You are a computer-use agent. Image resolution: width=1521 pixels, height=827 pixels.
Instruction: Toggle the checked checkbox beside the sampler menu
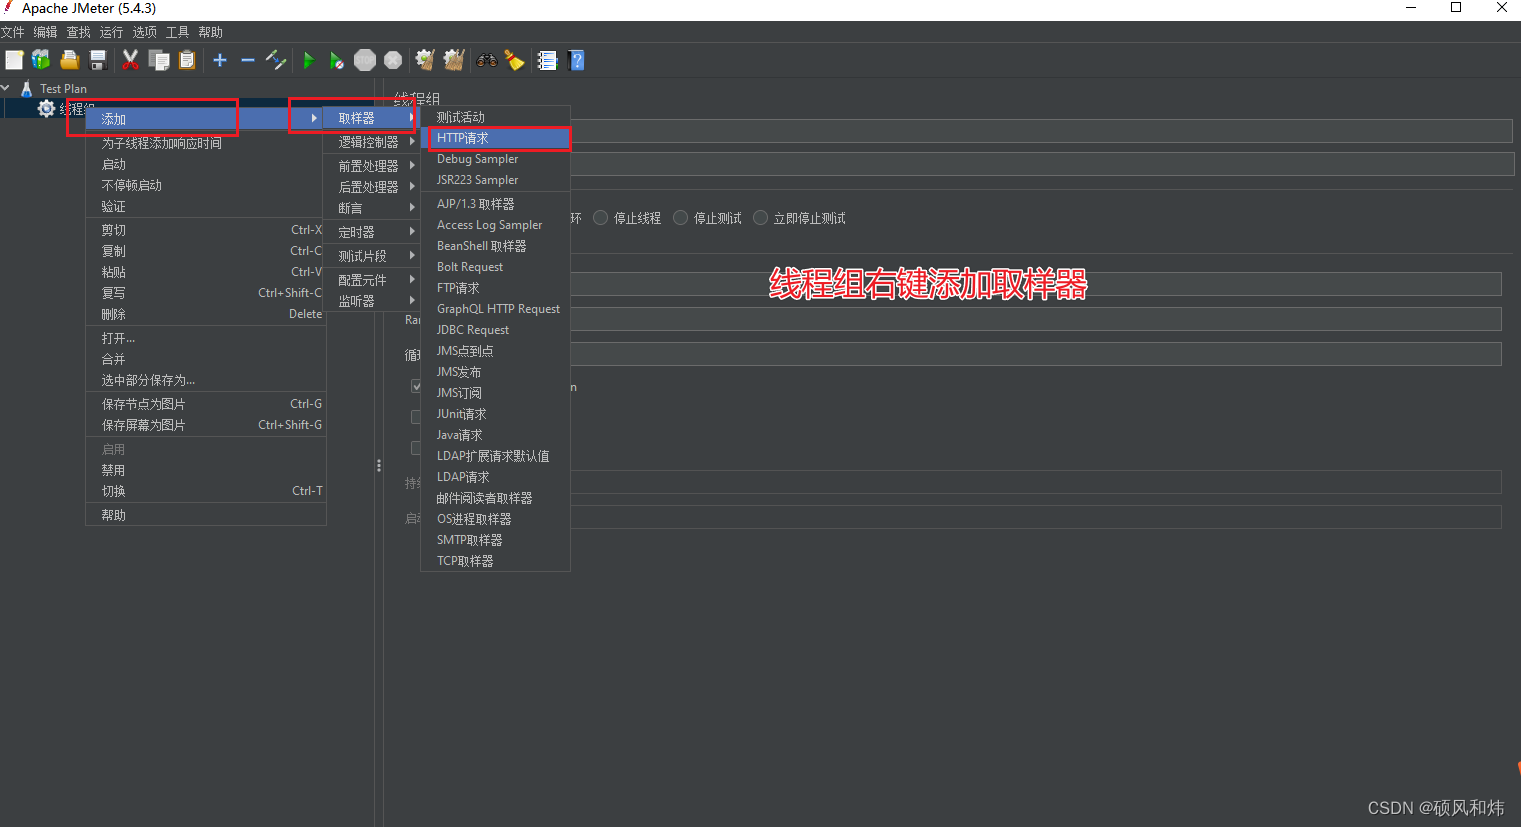pos(416,386)
